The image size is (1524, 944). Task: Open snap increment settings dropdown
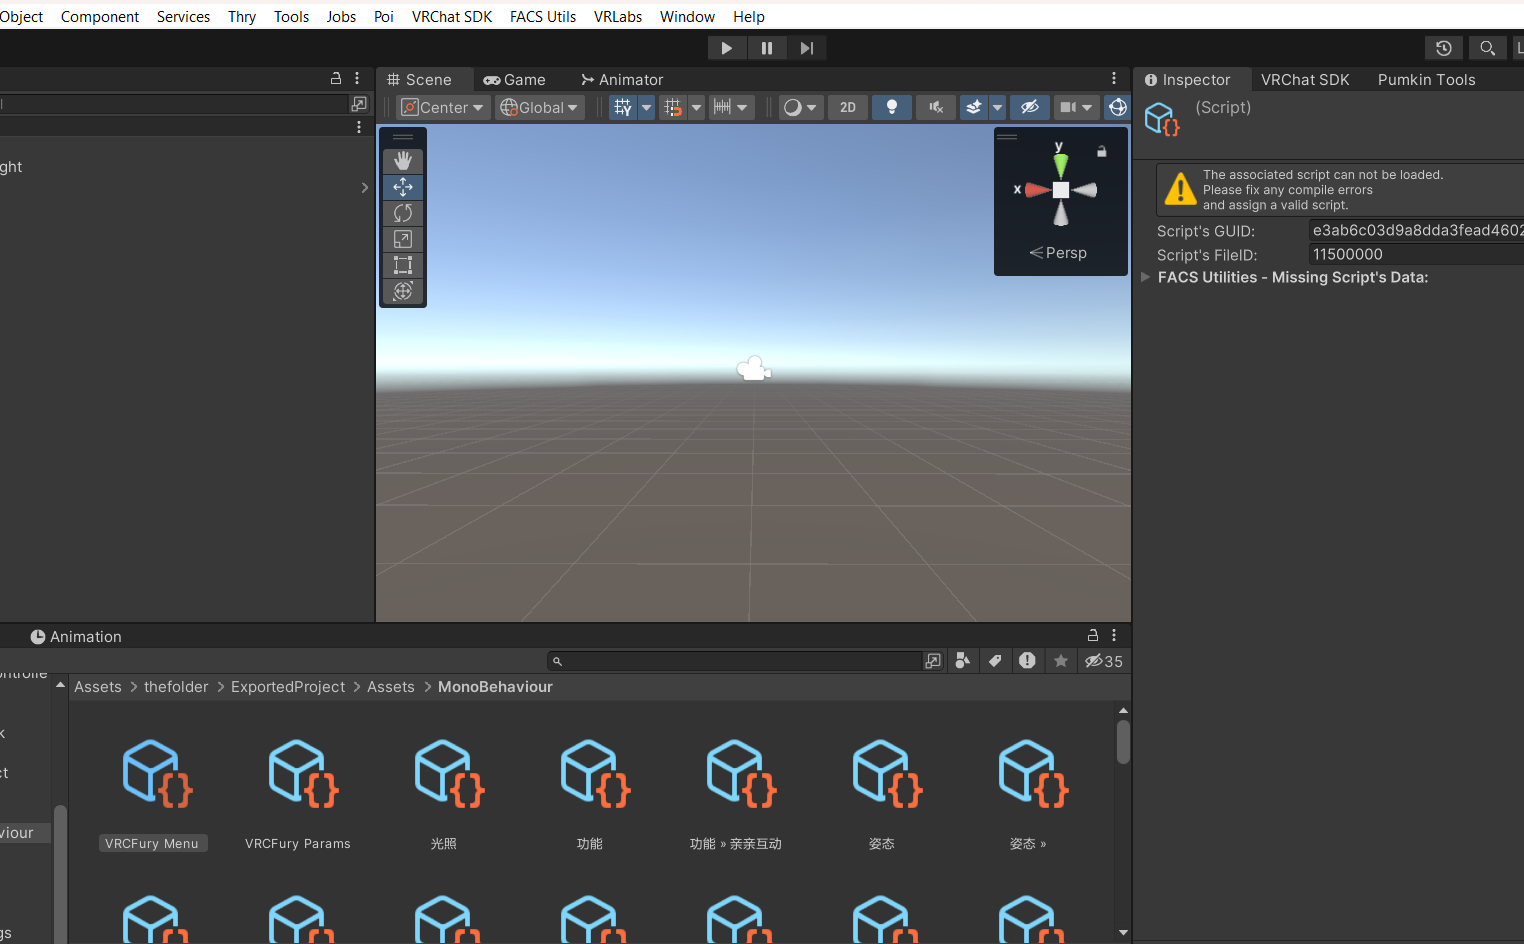coord(731,107)
